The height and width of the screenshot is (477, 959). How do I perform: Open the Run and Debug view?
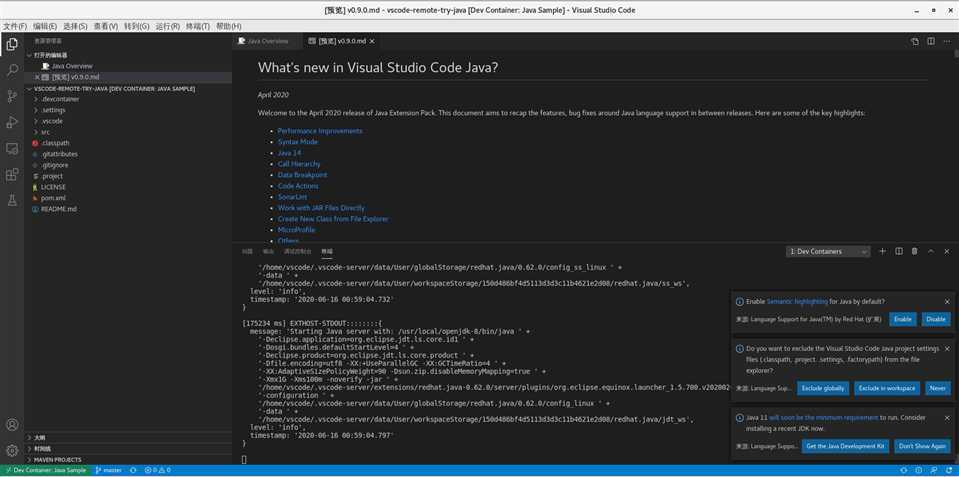tap(12, 122)
